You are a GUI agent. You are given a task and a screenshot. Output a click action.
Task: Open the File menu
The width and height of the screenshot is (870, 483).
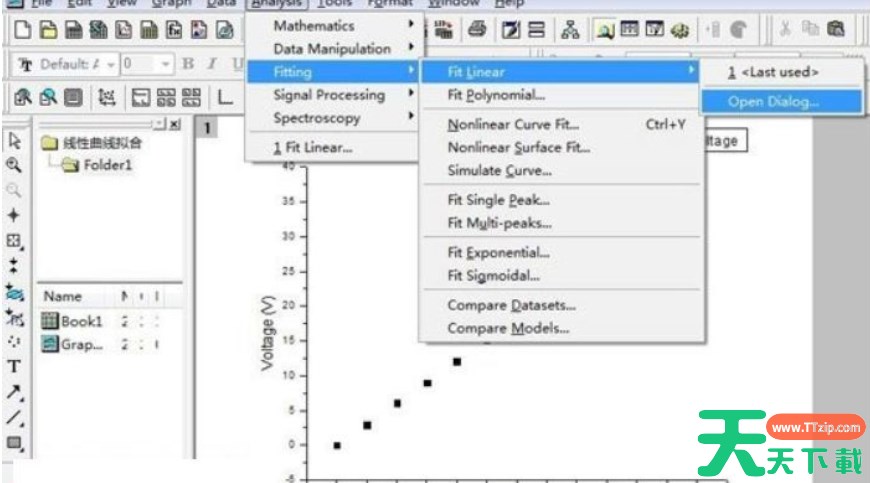point(42,3)
